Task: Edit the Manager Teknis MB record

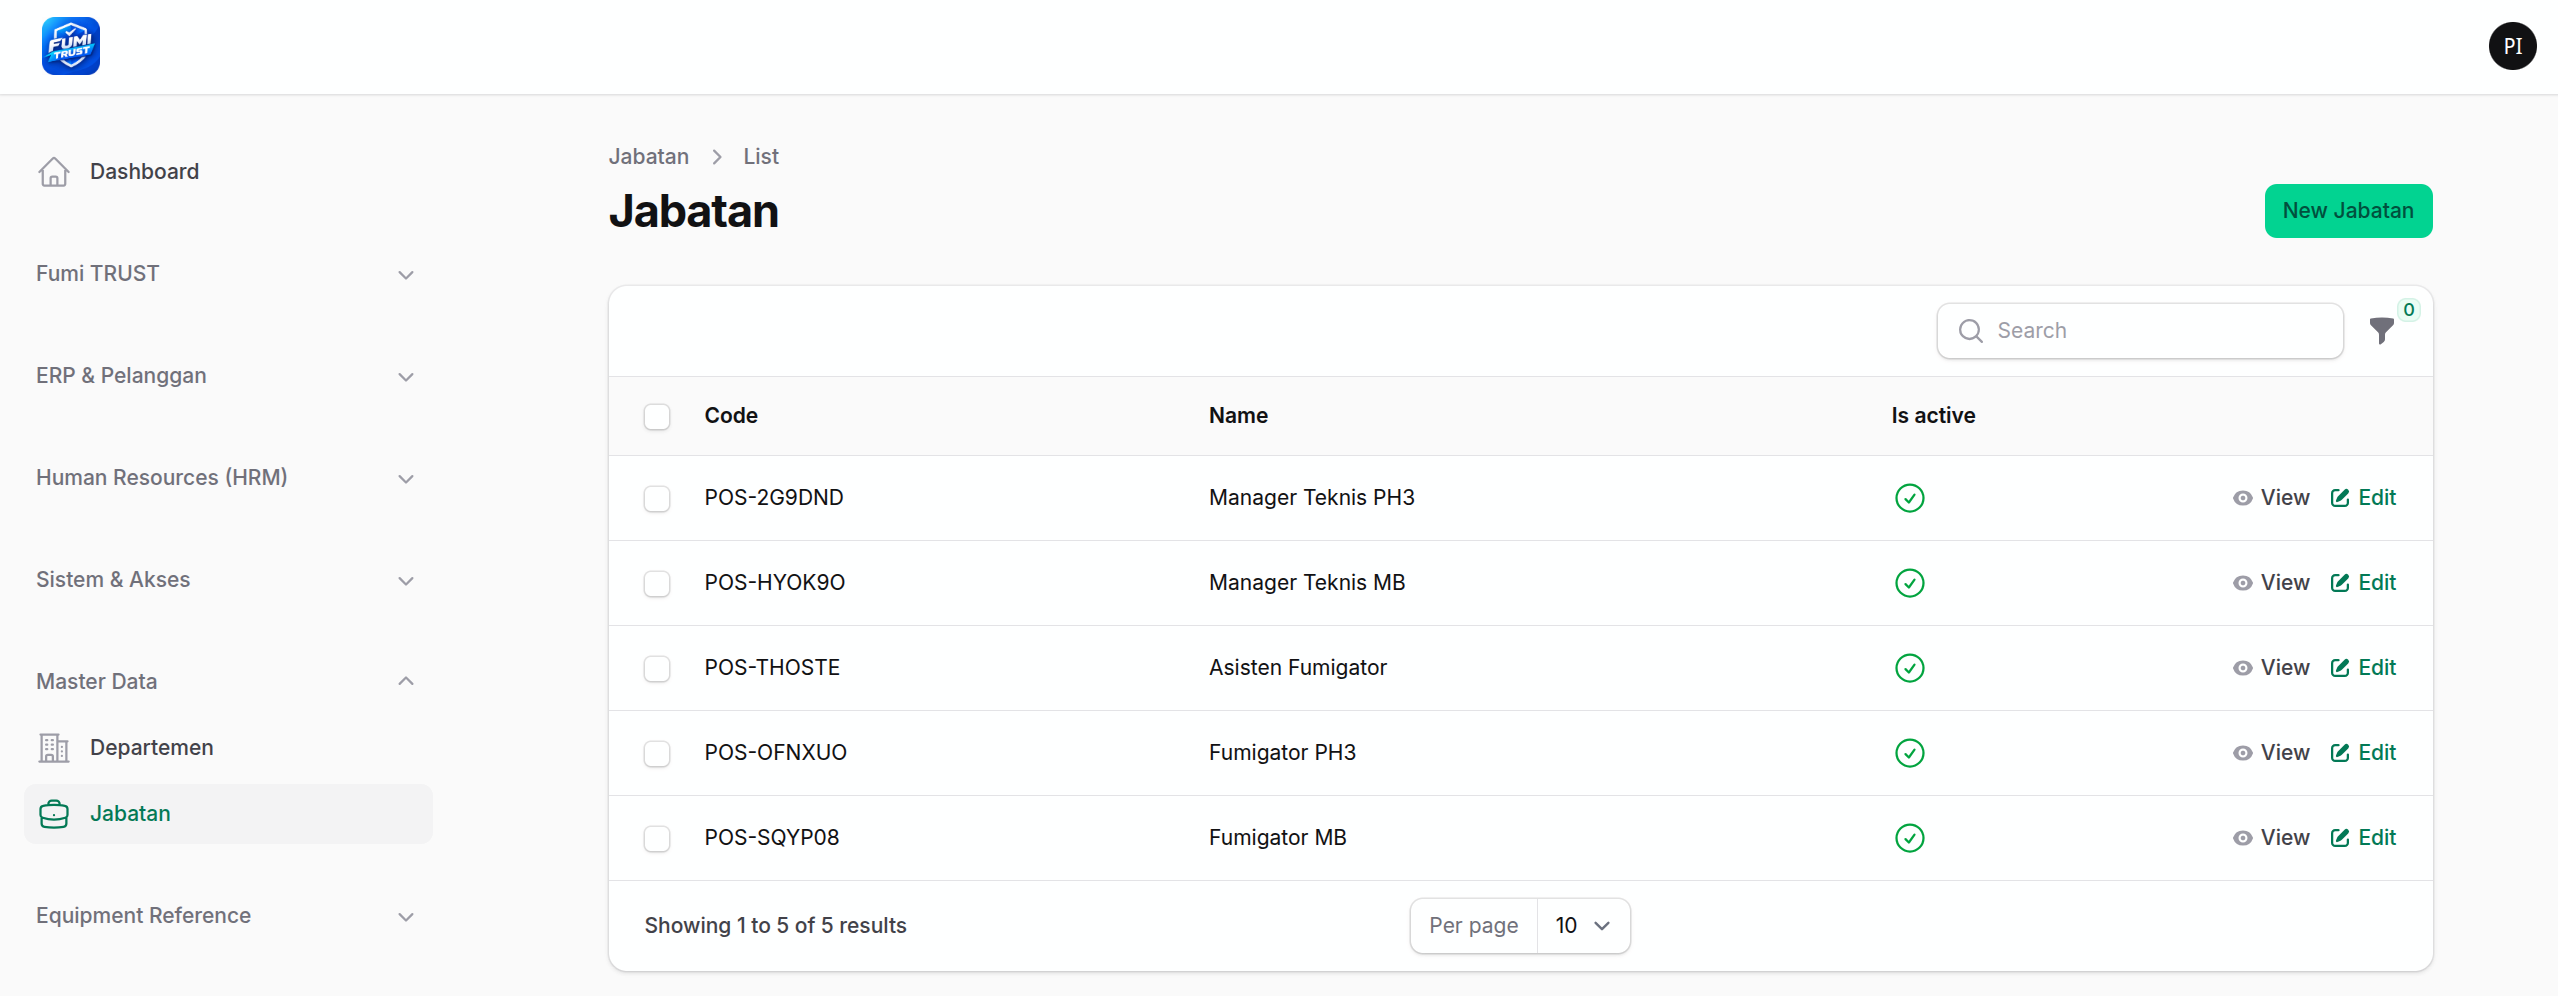Action: click(2363, 583)
